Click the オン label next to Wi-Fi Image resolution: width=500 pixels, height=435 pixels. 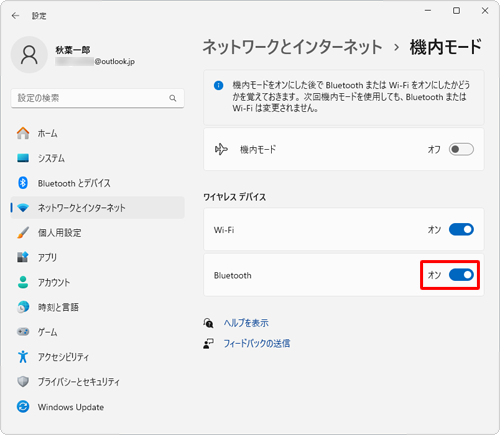(x=434, y=229)
